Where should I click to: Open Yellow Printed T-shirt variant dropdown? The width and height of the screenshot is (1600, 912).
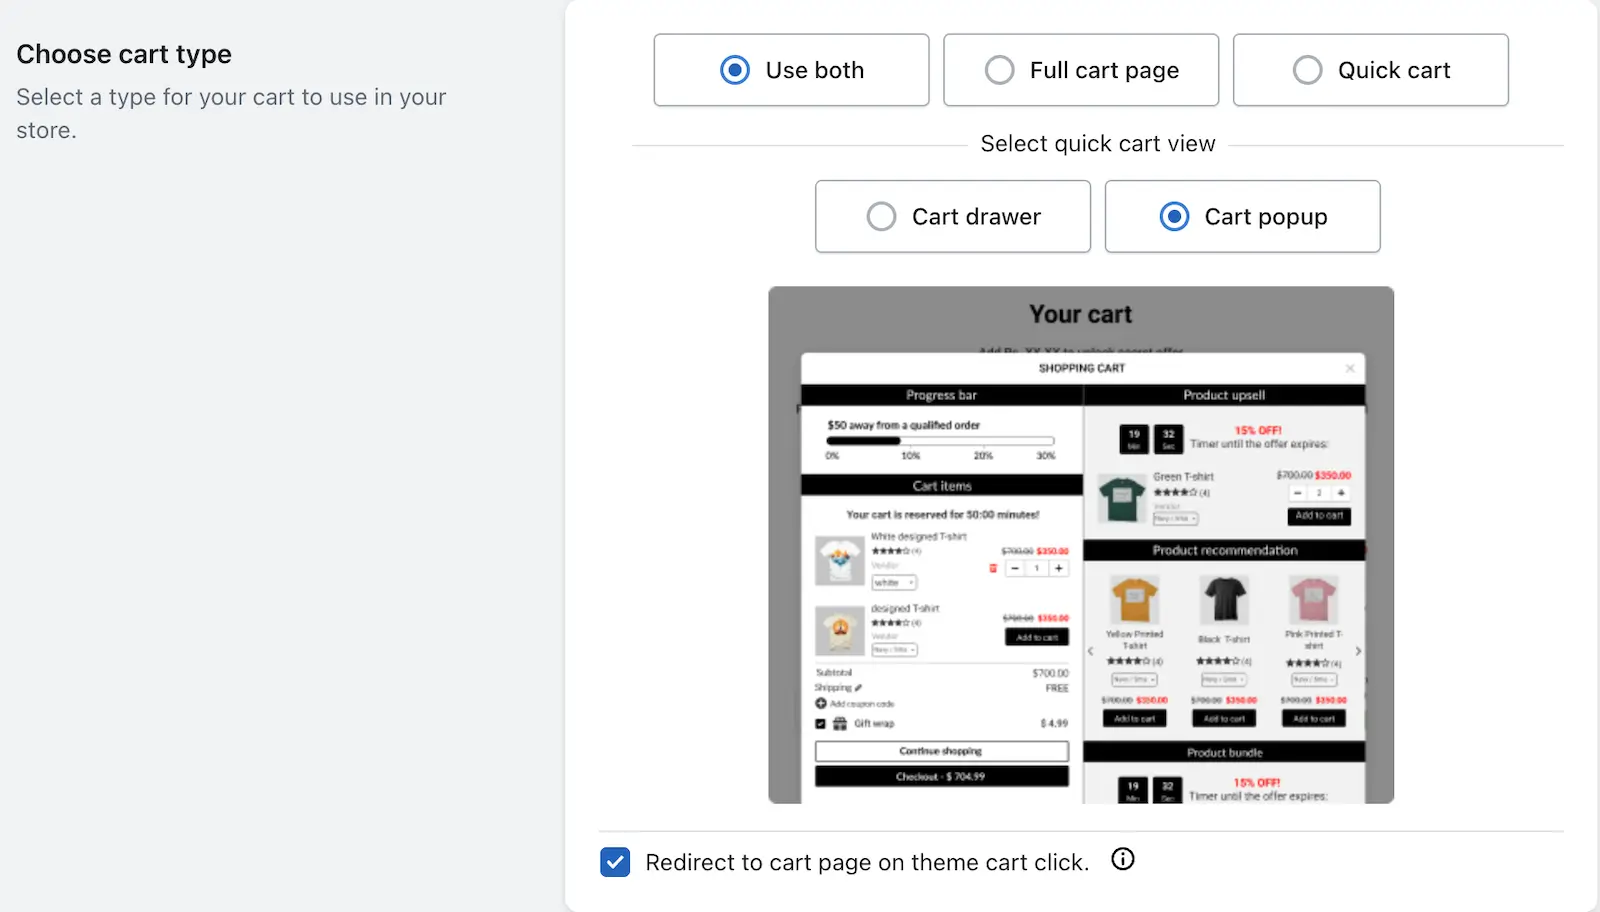click(x=1134, y=680)
